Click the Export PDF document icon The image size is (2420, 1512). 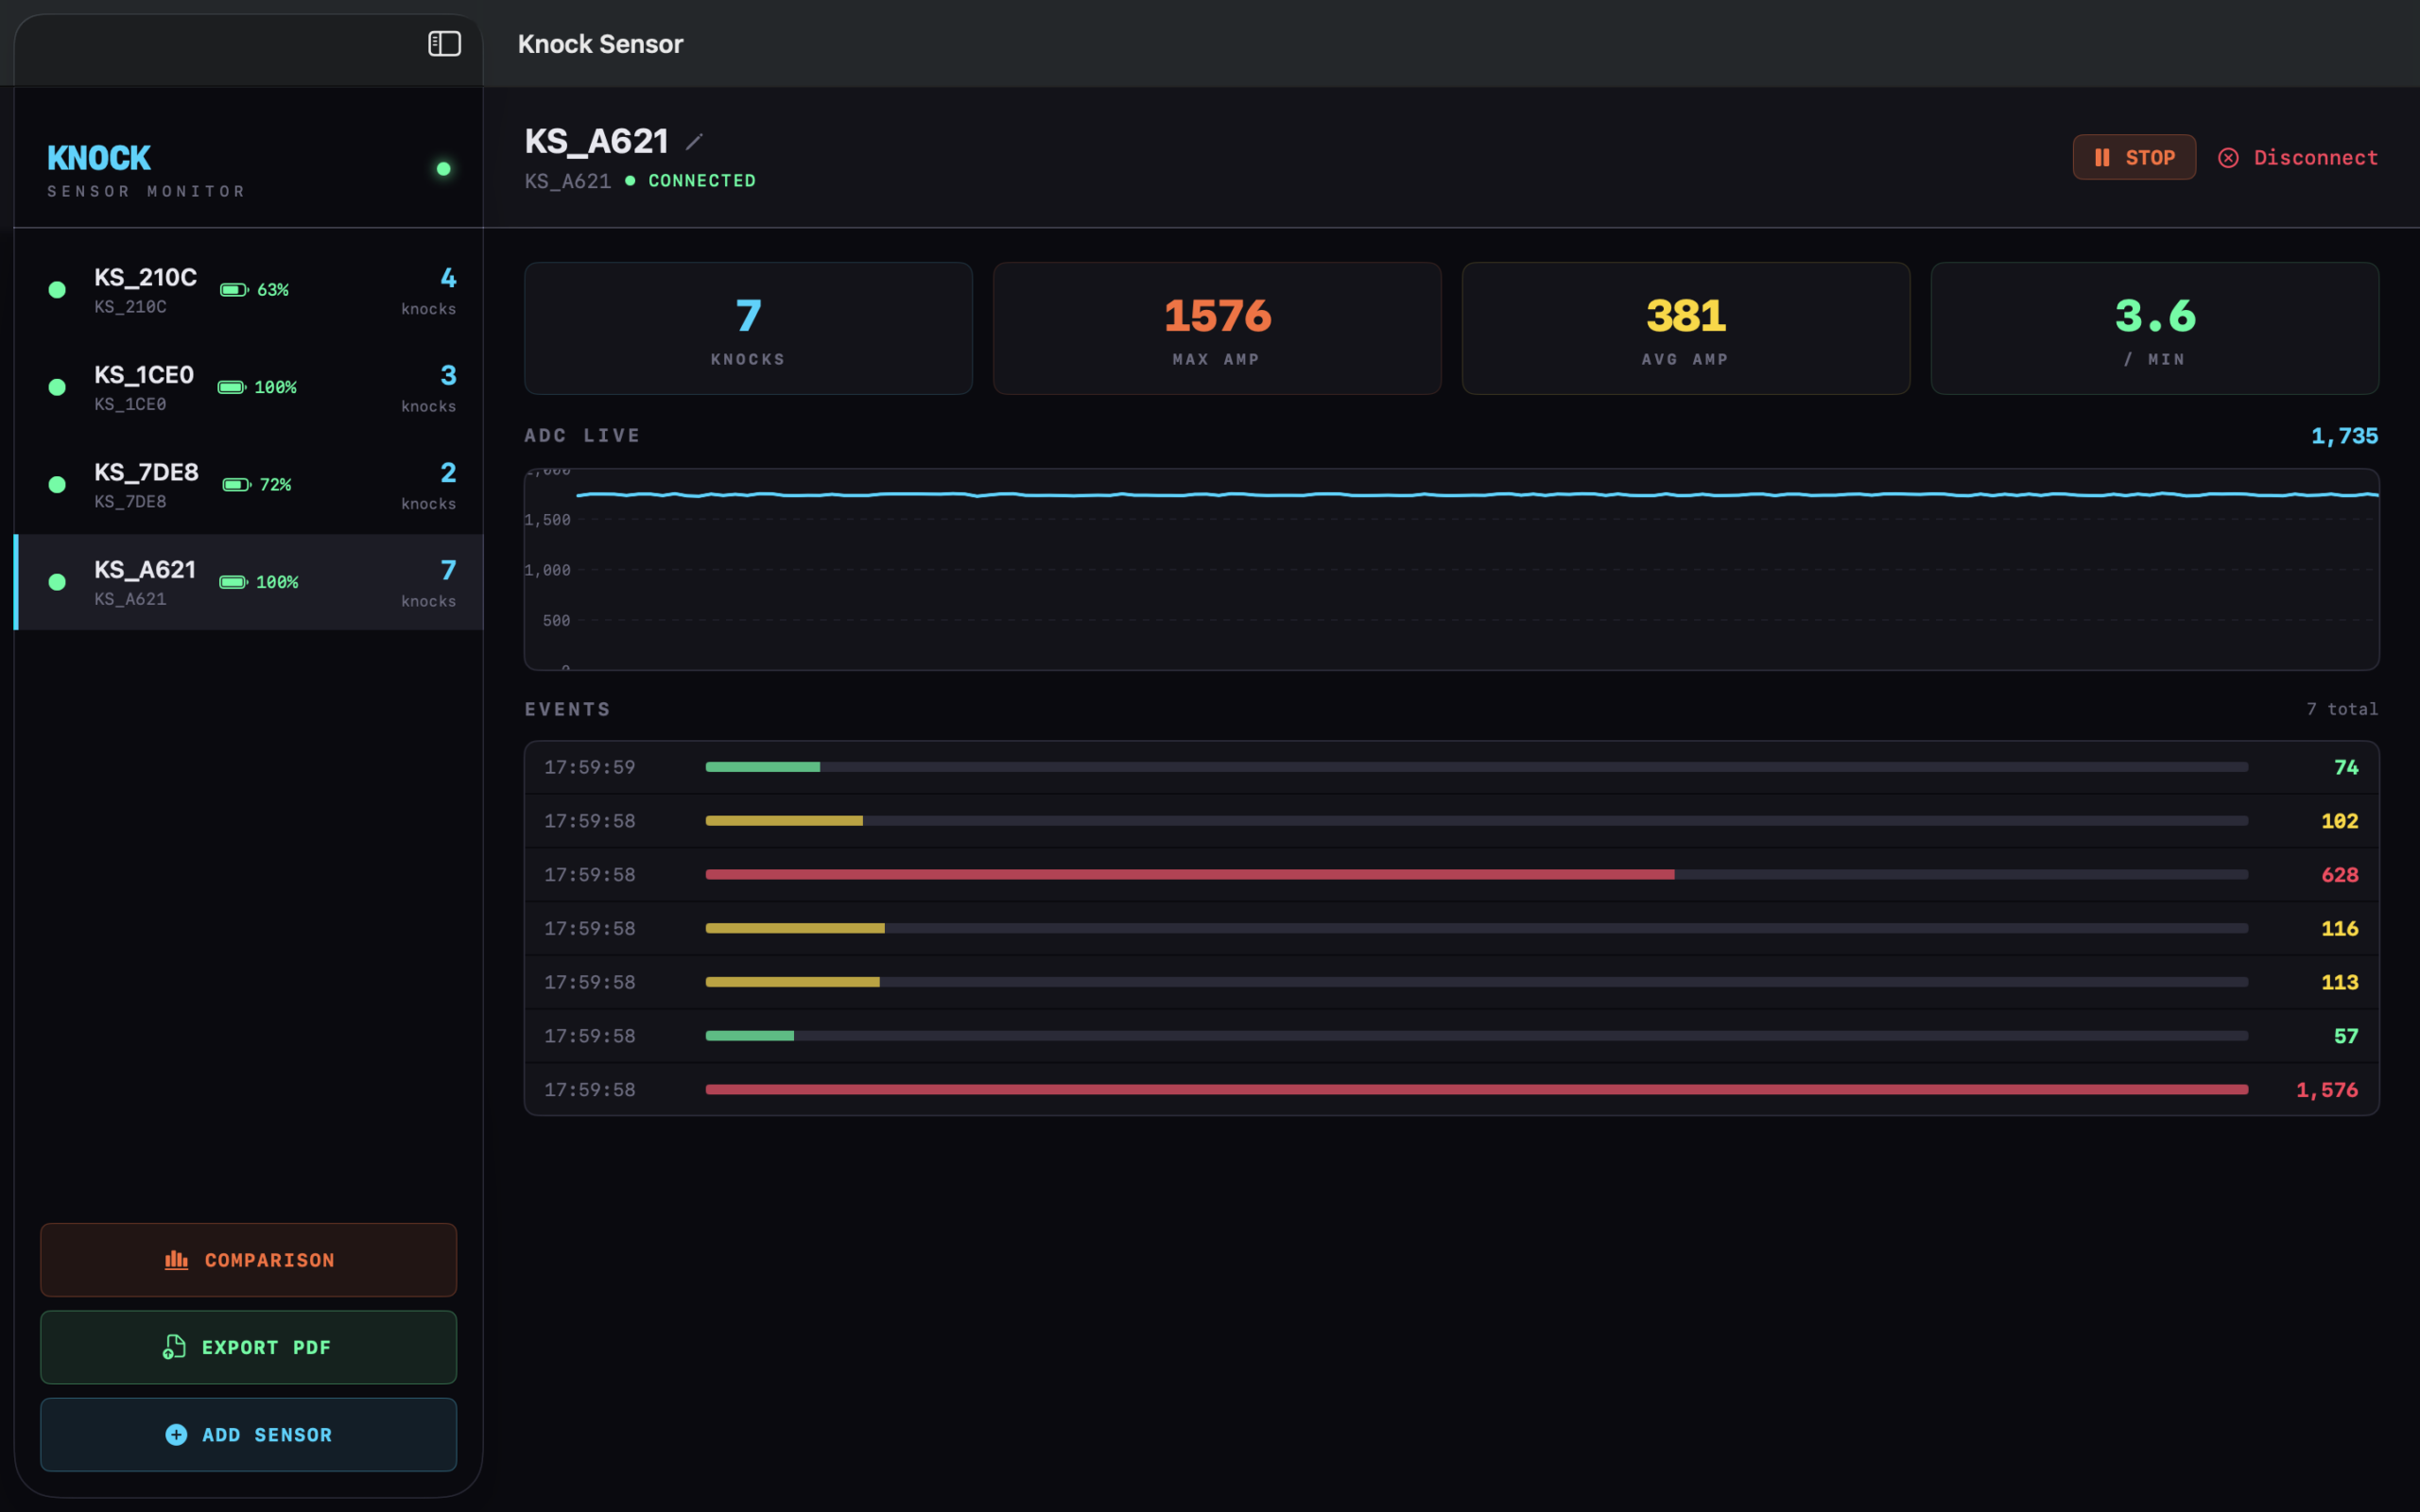click(174, 1347)
